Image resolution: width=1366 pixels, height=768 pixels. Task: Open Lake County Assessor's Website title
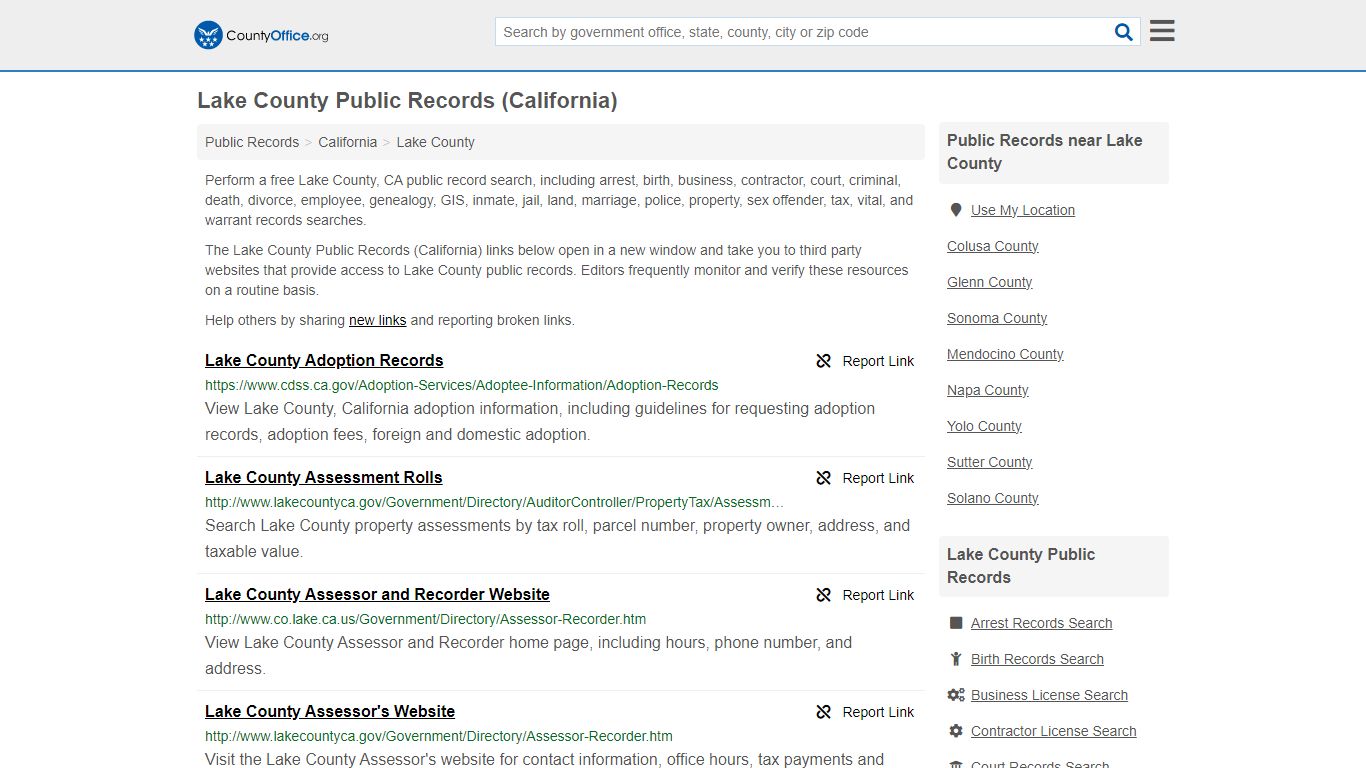(x=330, y=711)
